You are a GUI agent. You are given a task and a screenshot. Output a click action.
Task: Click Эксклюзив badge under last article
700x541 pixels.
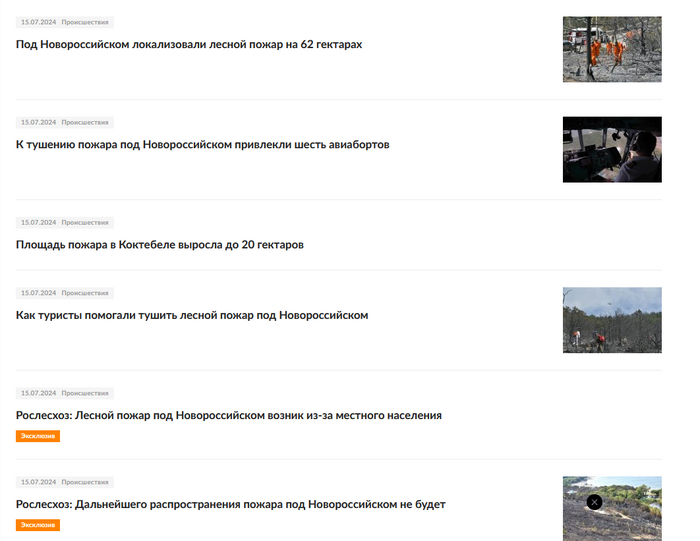point(38,525)
